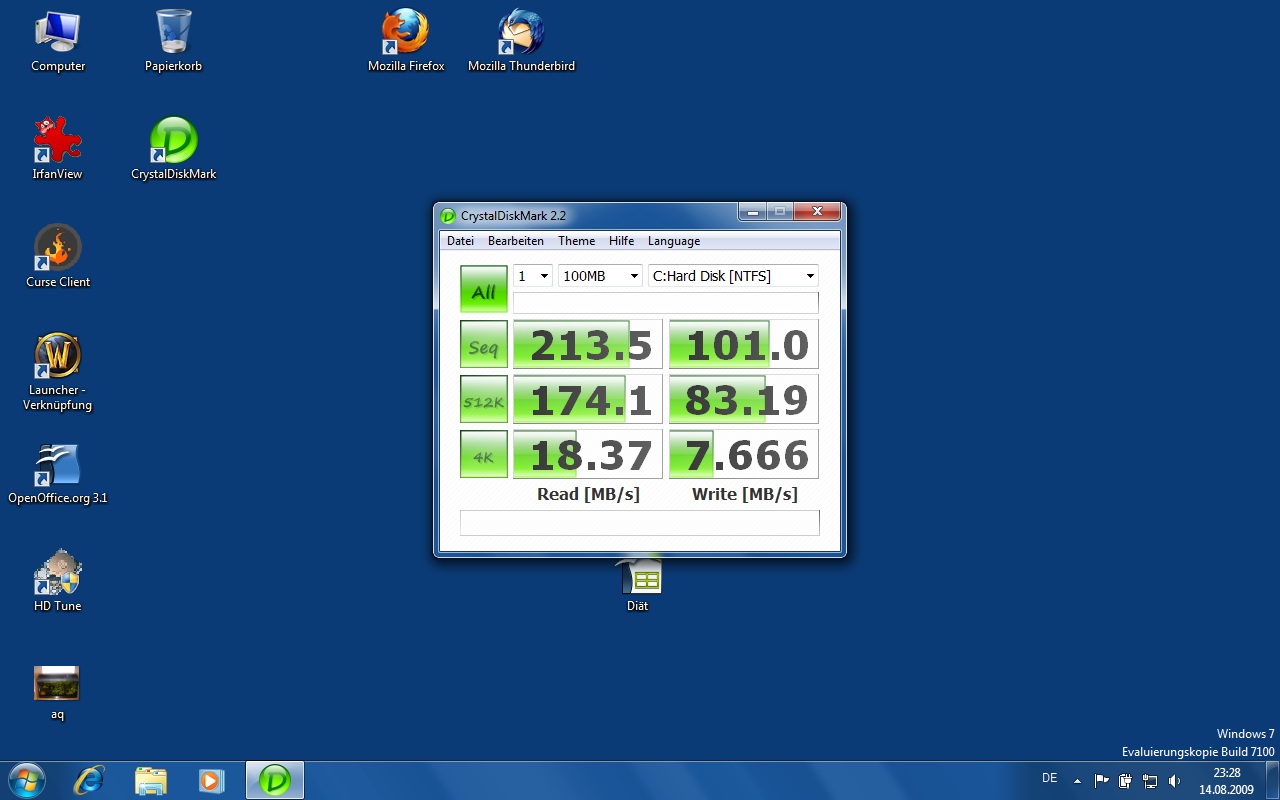
Task: Click the network tray icon
Action: 1150,781
